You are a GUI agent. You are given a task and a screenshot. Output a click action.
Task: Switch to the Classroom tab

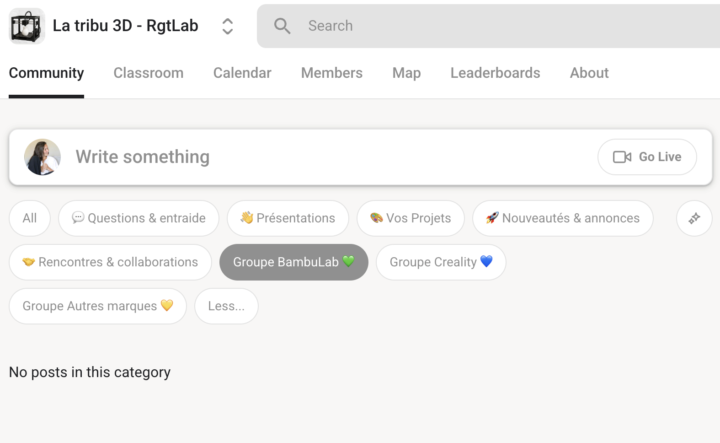tap(148, 73)
